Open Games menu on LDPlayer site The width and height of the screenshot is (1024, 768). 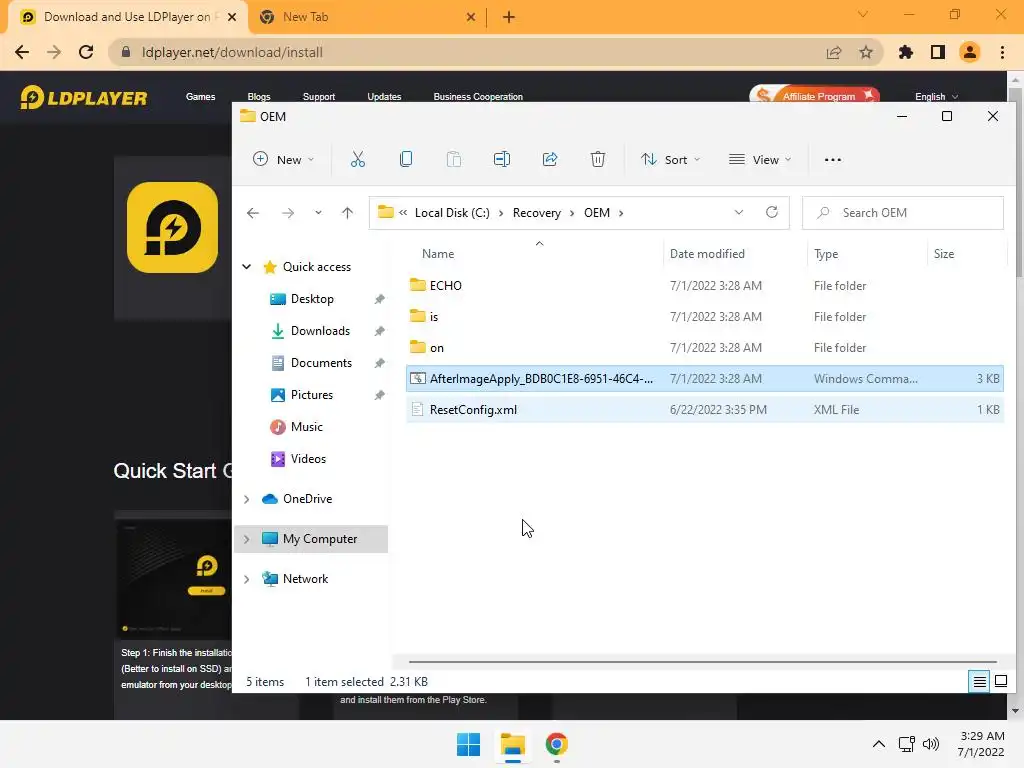[200, 97]
